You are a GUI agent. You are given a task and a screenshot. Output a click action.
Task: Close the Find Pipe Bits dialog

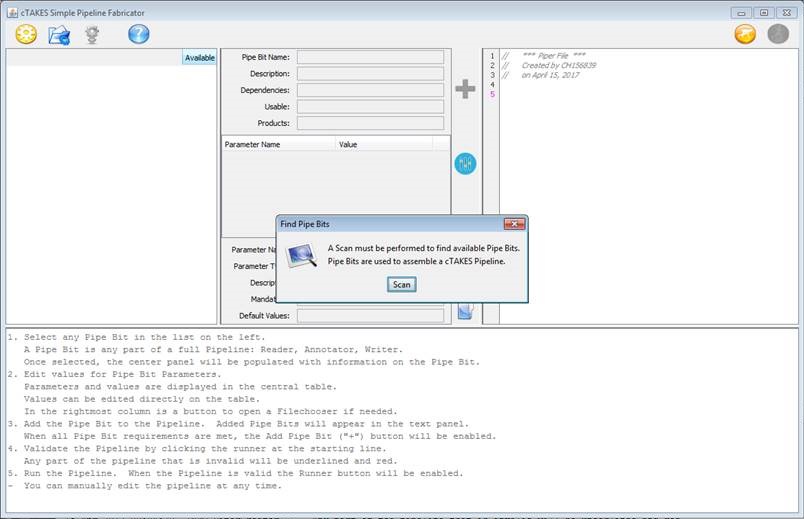point(514,224)
